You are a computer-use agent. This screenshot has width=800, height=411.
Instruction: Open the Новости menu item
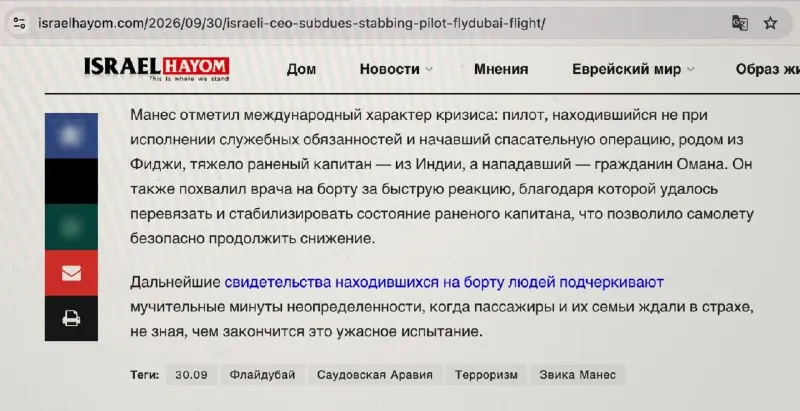[390, 69]
